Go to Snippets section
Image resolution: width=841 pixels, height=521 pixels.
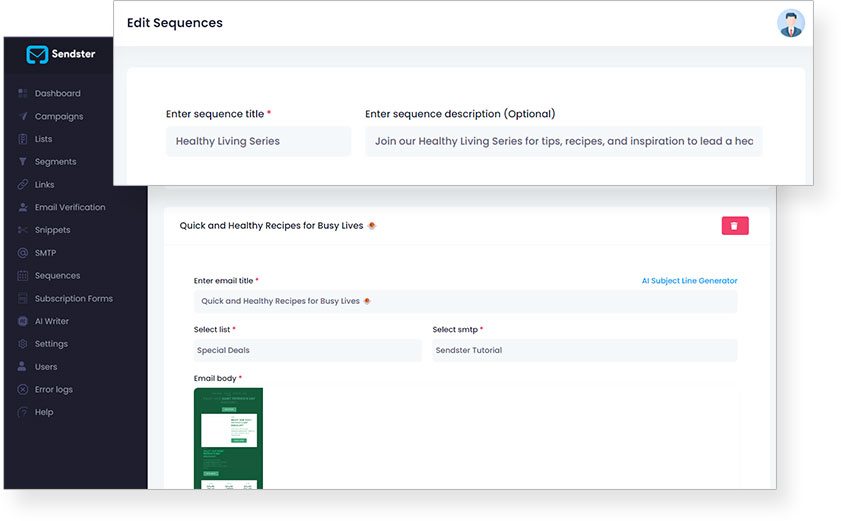click(x=53, y=230)
